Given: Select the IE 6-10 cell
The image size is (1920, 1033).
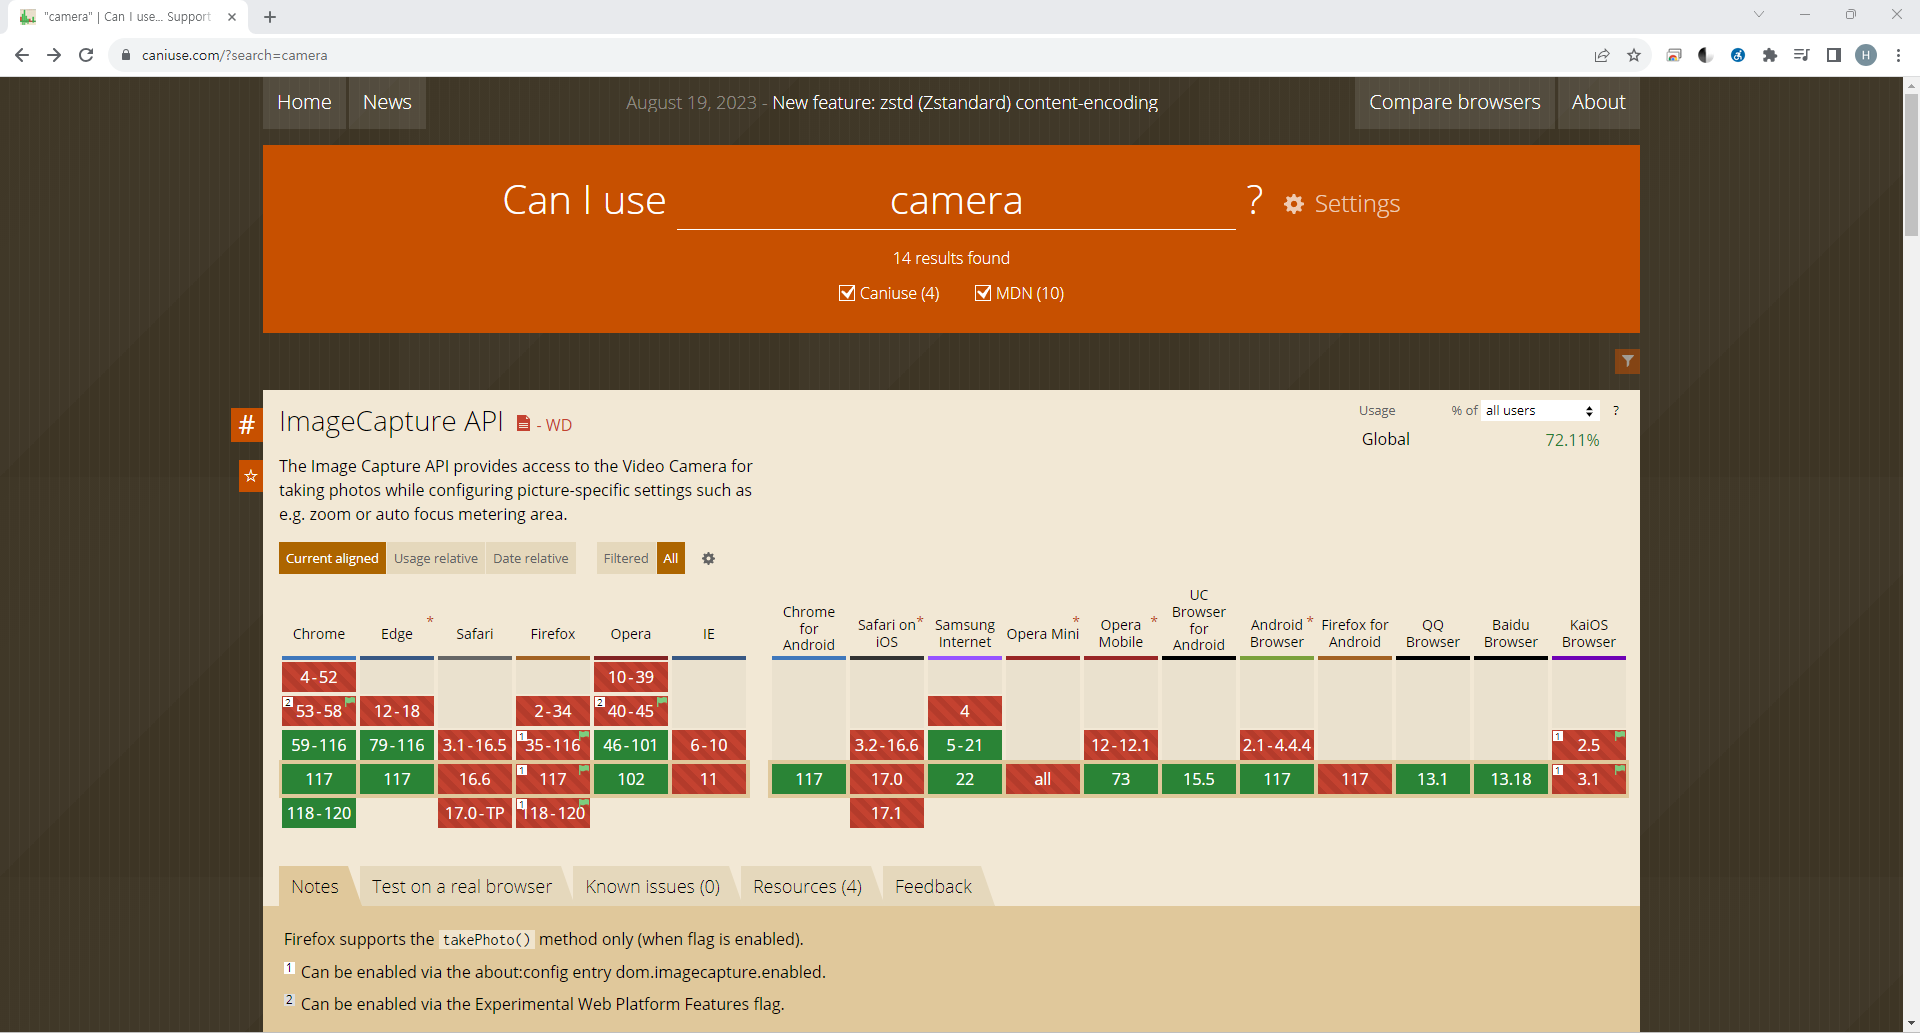Looking at the screenshot, I should pyautogui.click(x=709, y=745).
